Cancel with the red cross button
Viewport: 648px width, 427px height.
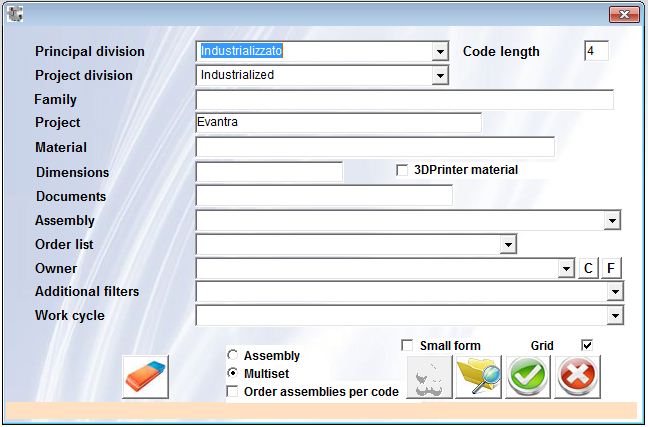click(x=577, y=377)
